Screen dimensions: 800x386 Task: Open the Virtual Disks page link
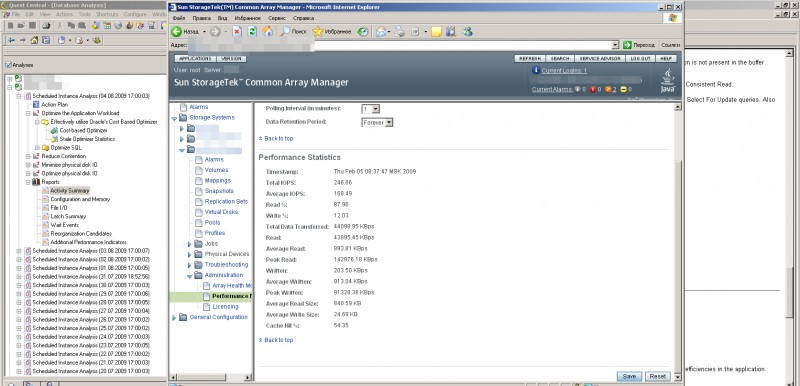pos(221,212)
